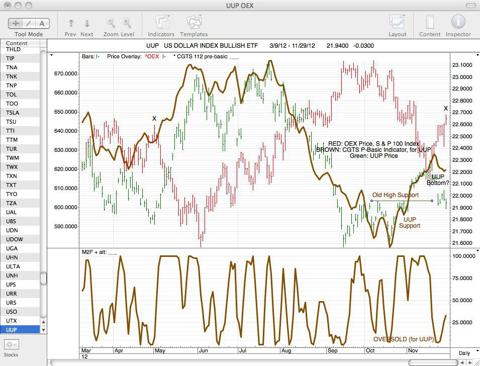Select the line drawing tool mode
Viewport: 480px width, 366px height.
pyautogui.click(x=29, y=23)
